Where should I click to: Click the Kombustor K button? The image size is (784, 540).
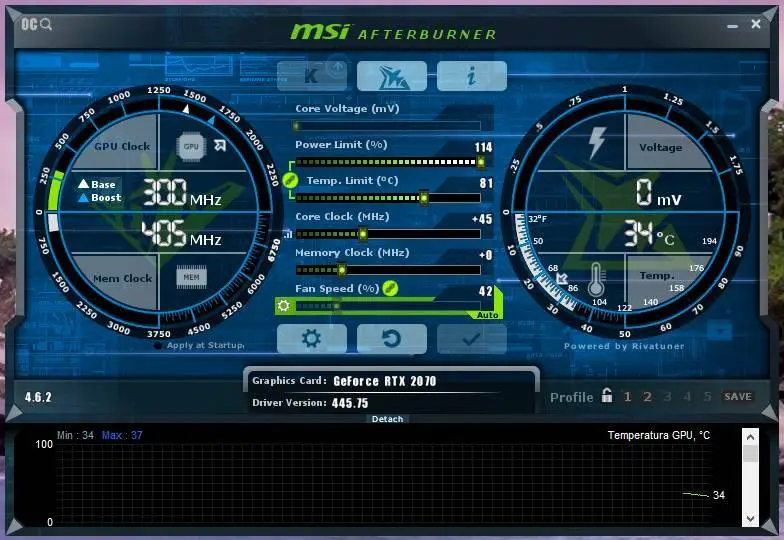(312, 76)
